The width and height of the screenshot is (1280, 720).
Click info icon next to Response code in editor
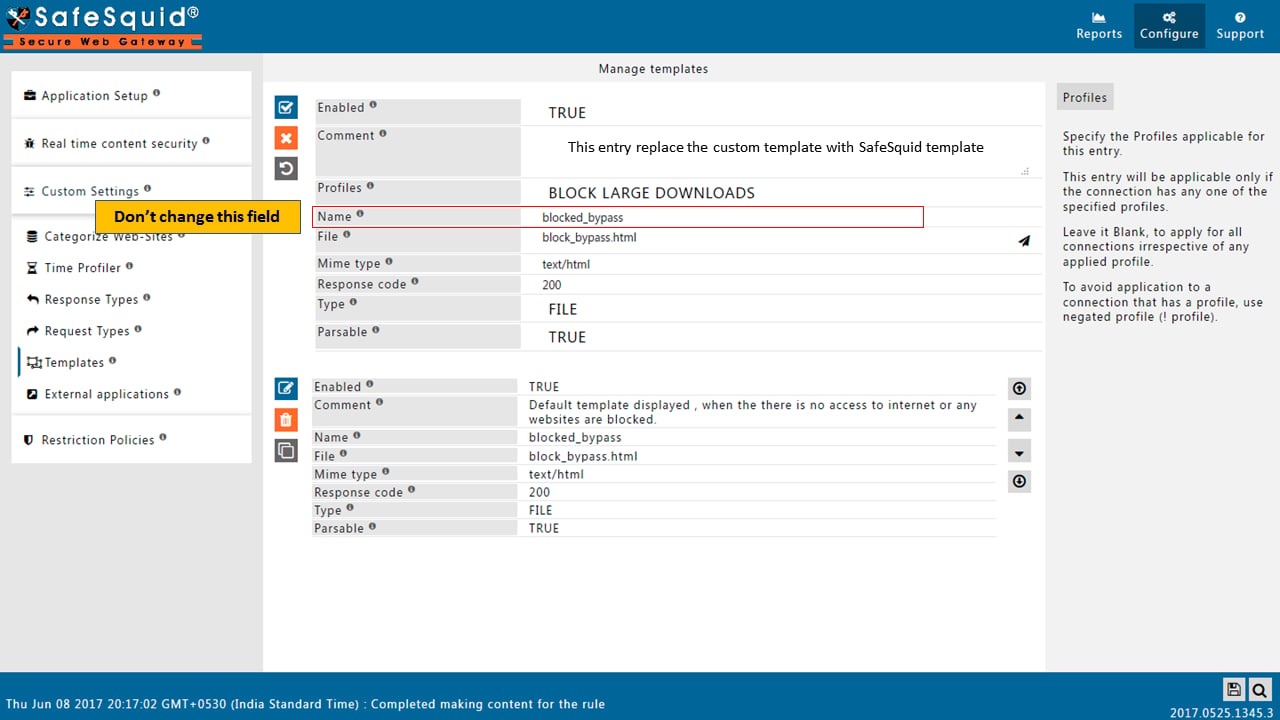click(x=415, y=282)
